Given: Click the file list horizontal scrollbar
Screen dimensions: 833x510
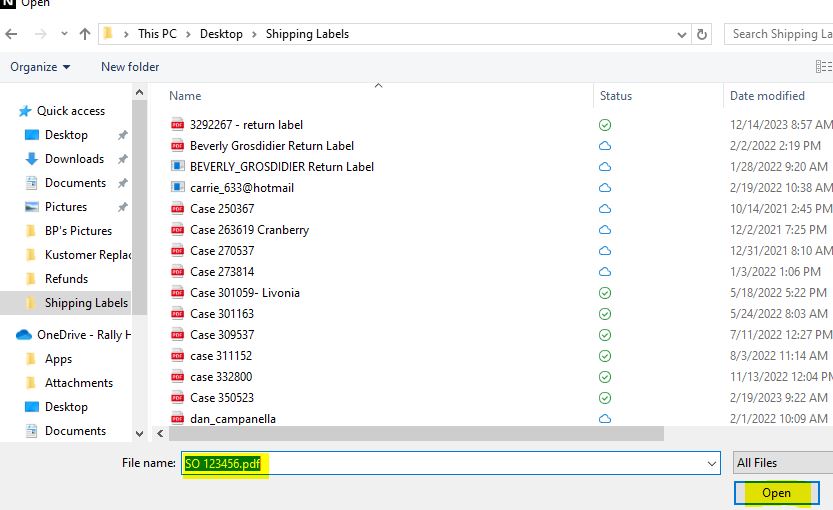Looking at the screenshot, I should pyautogui.click(x=416, y=434).
